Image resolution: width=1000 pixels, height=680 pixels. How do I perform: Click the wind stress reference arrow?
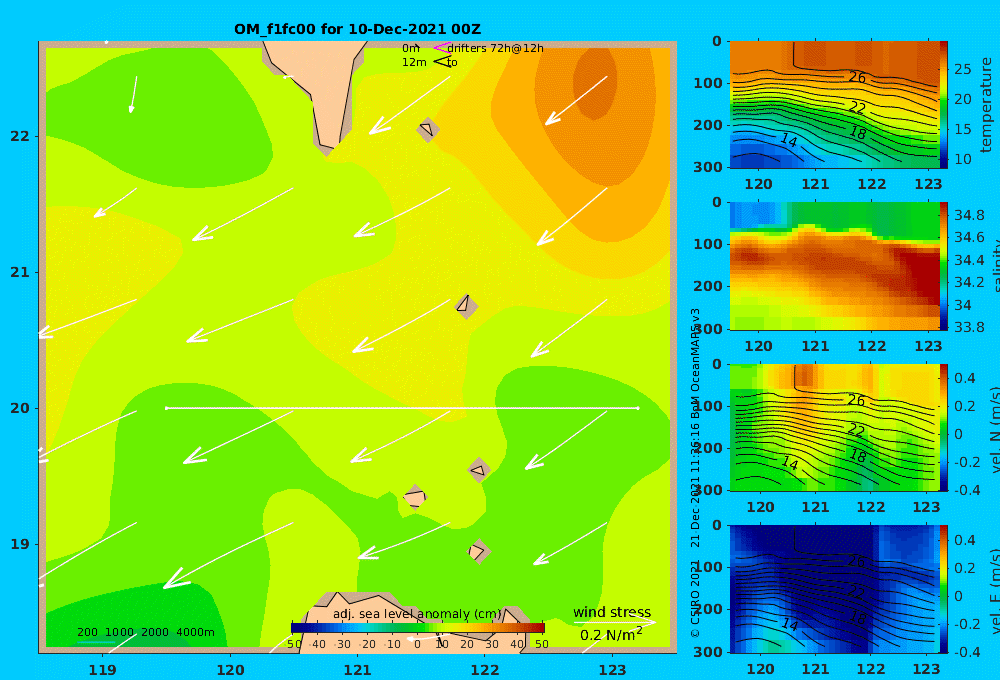tap(614, 622)
